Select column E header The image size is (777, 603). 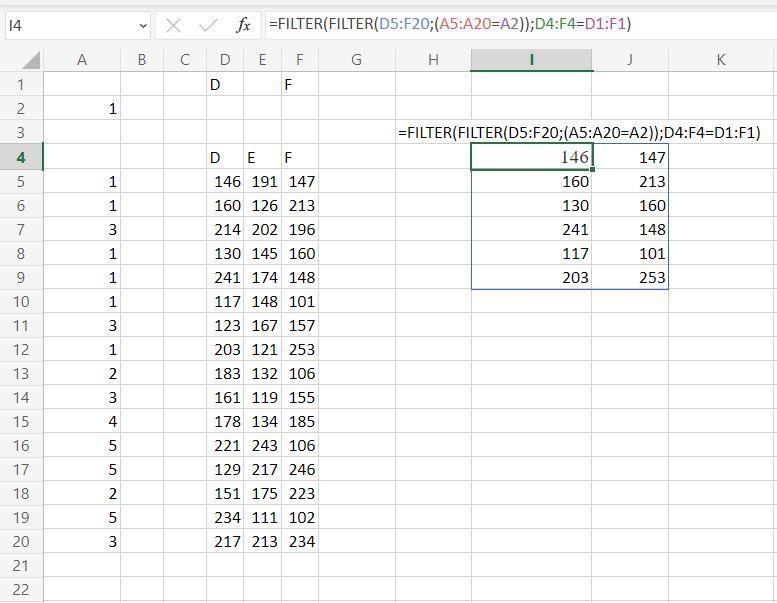click(262, 60)
